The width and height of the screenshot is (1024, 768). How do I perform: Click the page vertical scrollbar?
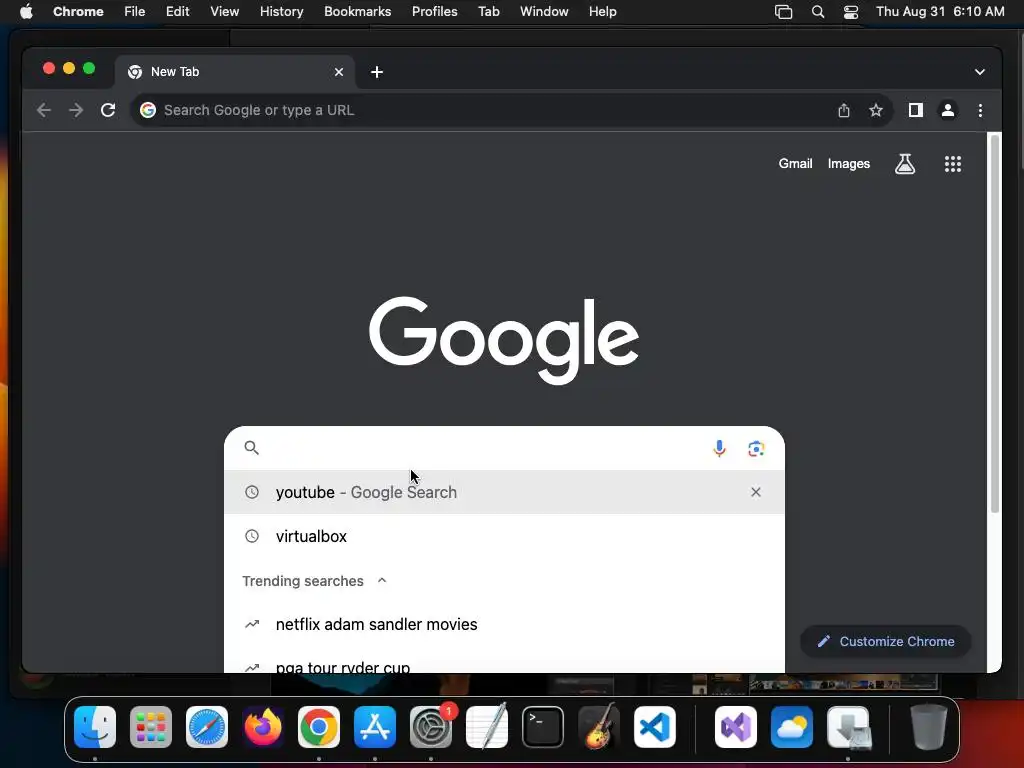tap(995, 323)
